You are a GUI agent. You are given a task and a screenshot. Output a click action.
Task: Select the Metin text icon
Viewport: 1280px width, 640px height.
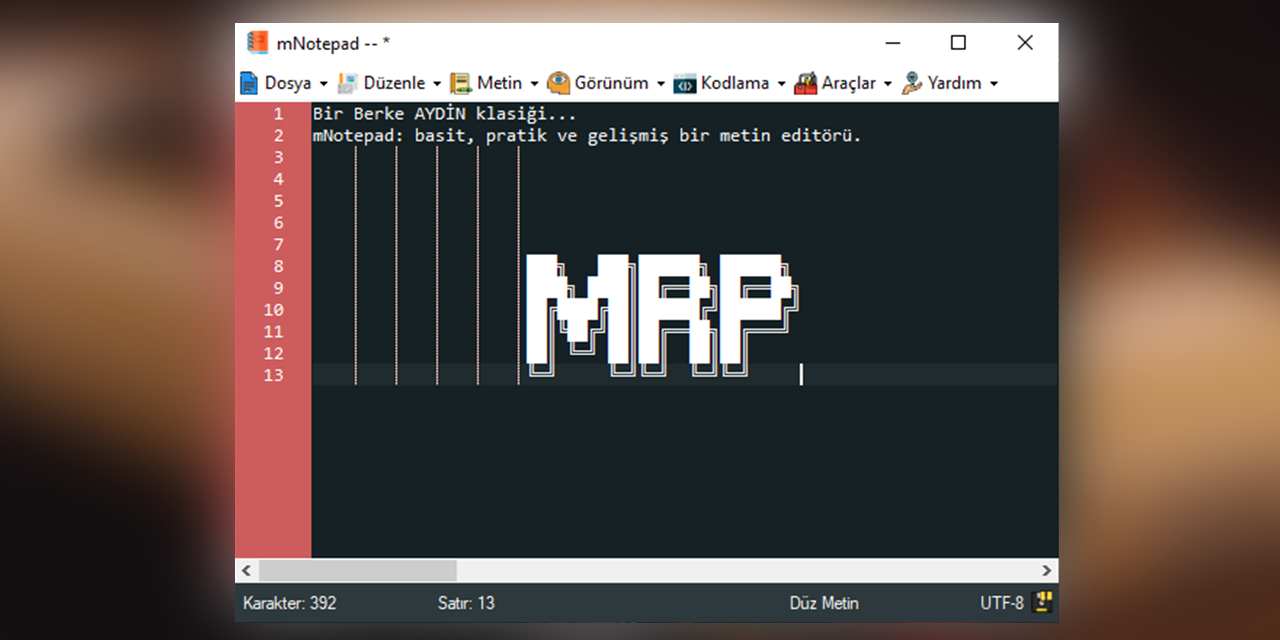(x=461, y=83)
